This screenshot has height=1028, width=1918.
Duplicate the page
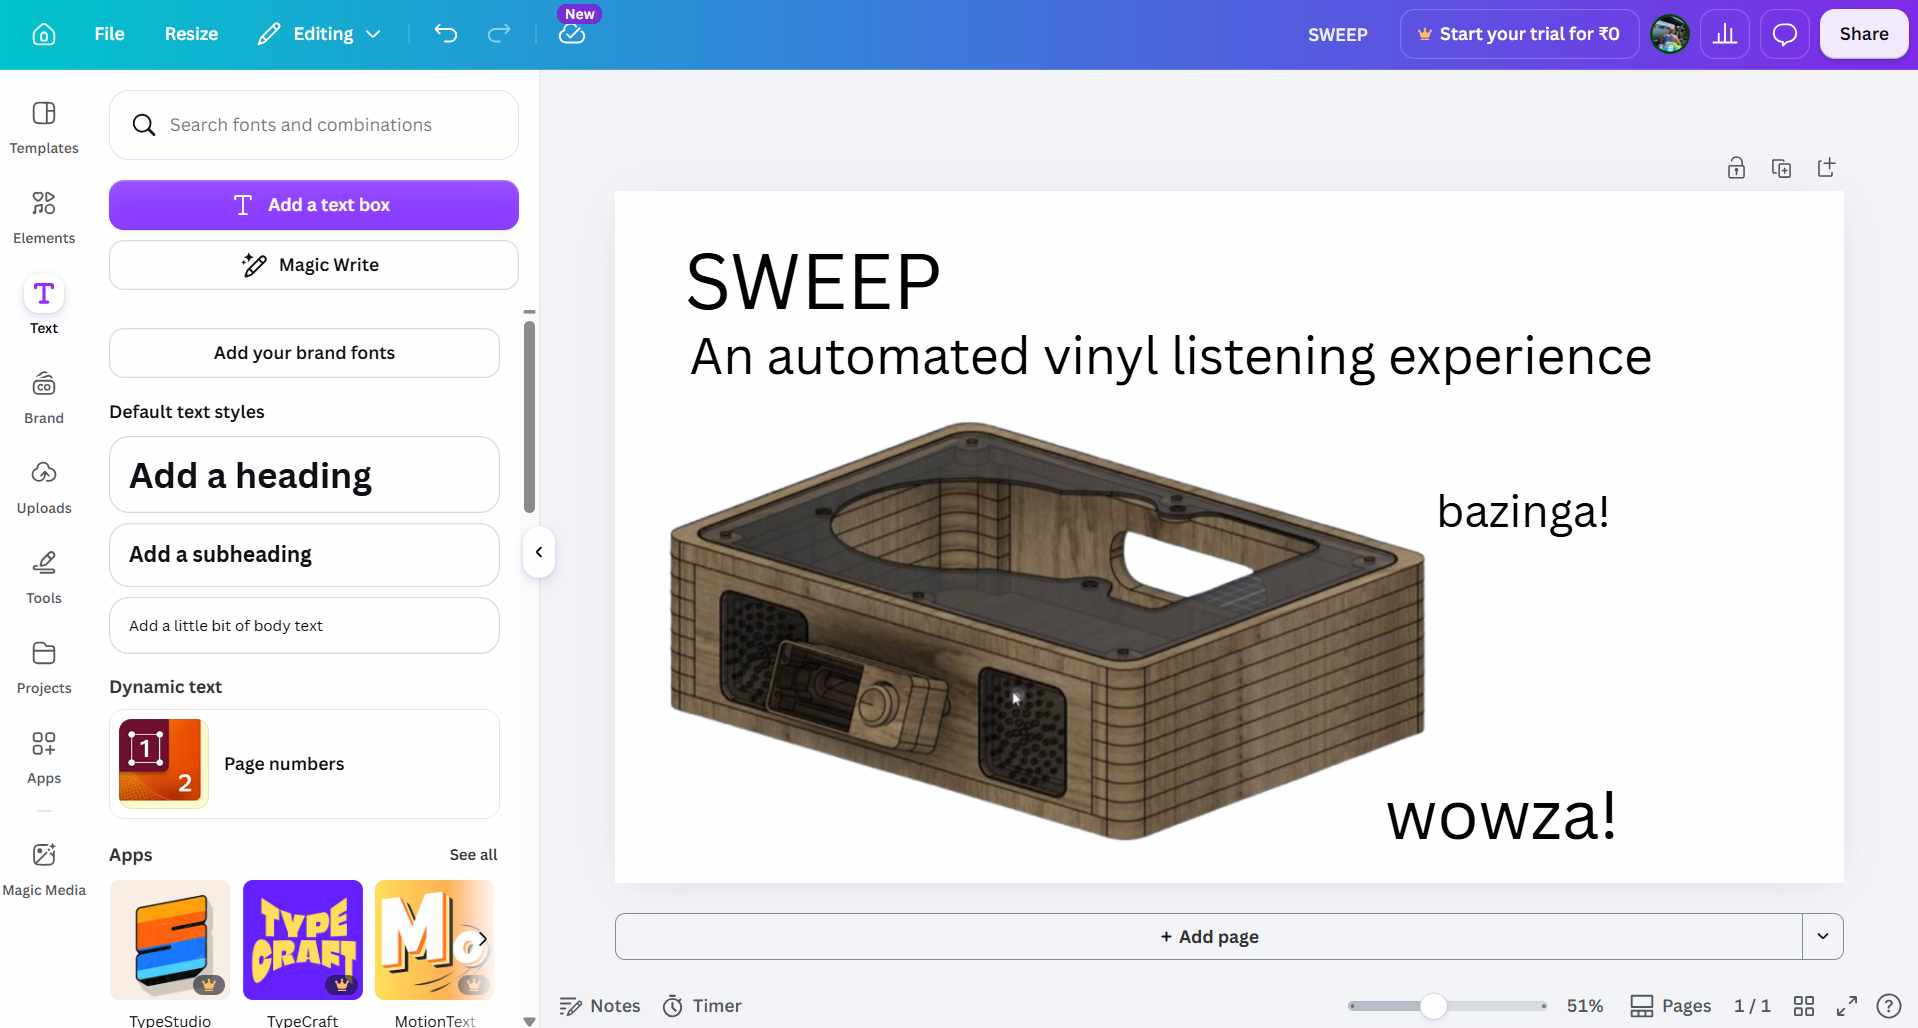1781,168
